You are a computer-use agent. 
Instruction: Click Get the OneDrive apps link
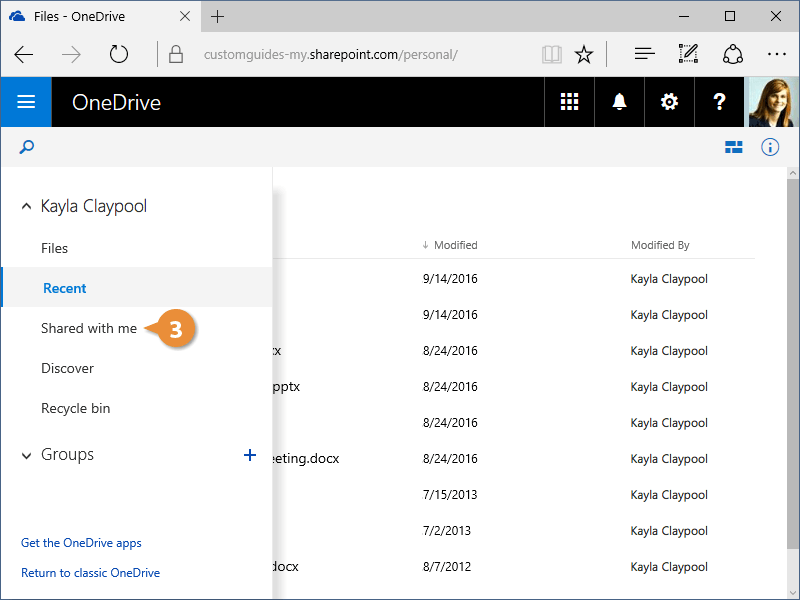click(81, 543)
